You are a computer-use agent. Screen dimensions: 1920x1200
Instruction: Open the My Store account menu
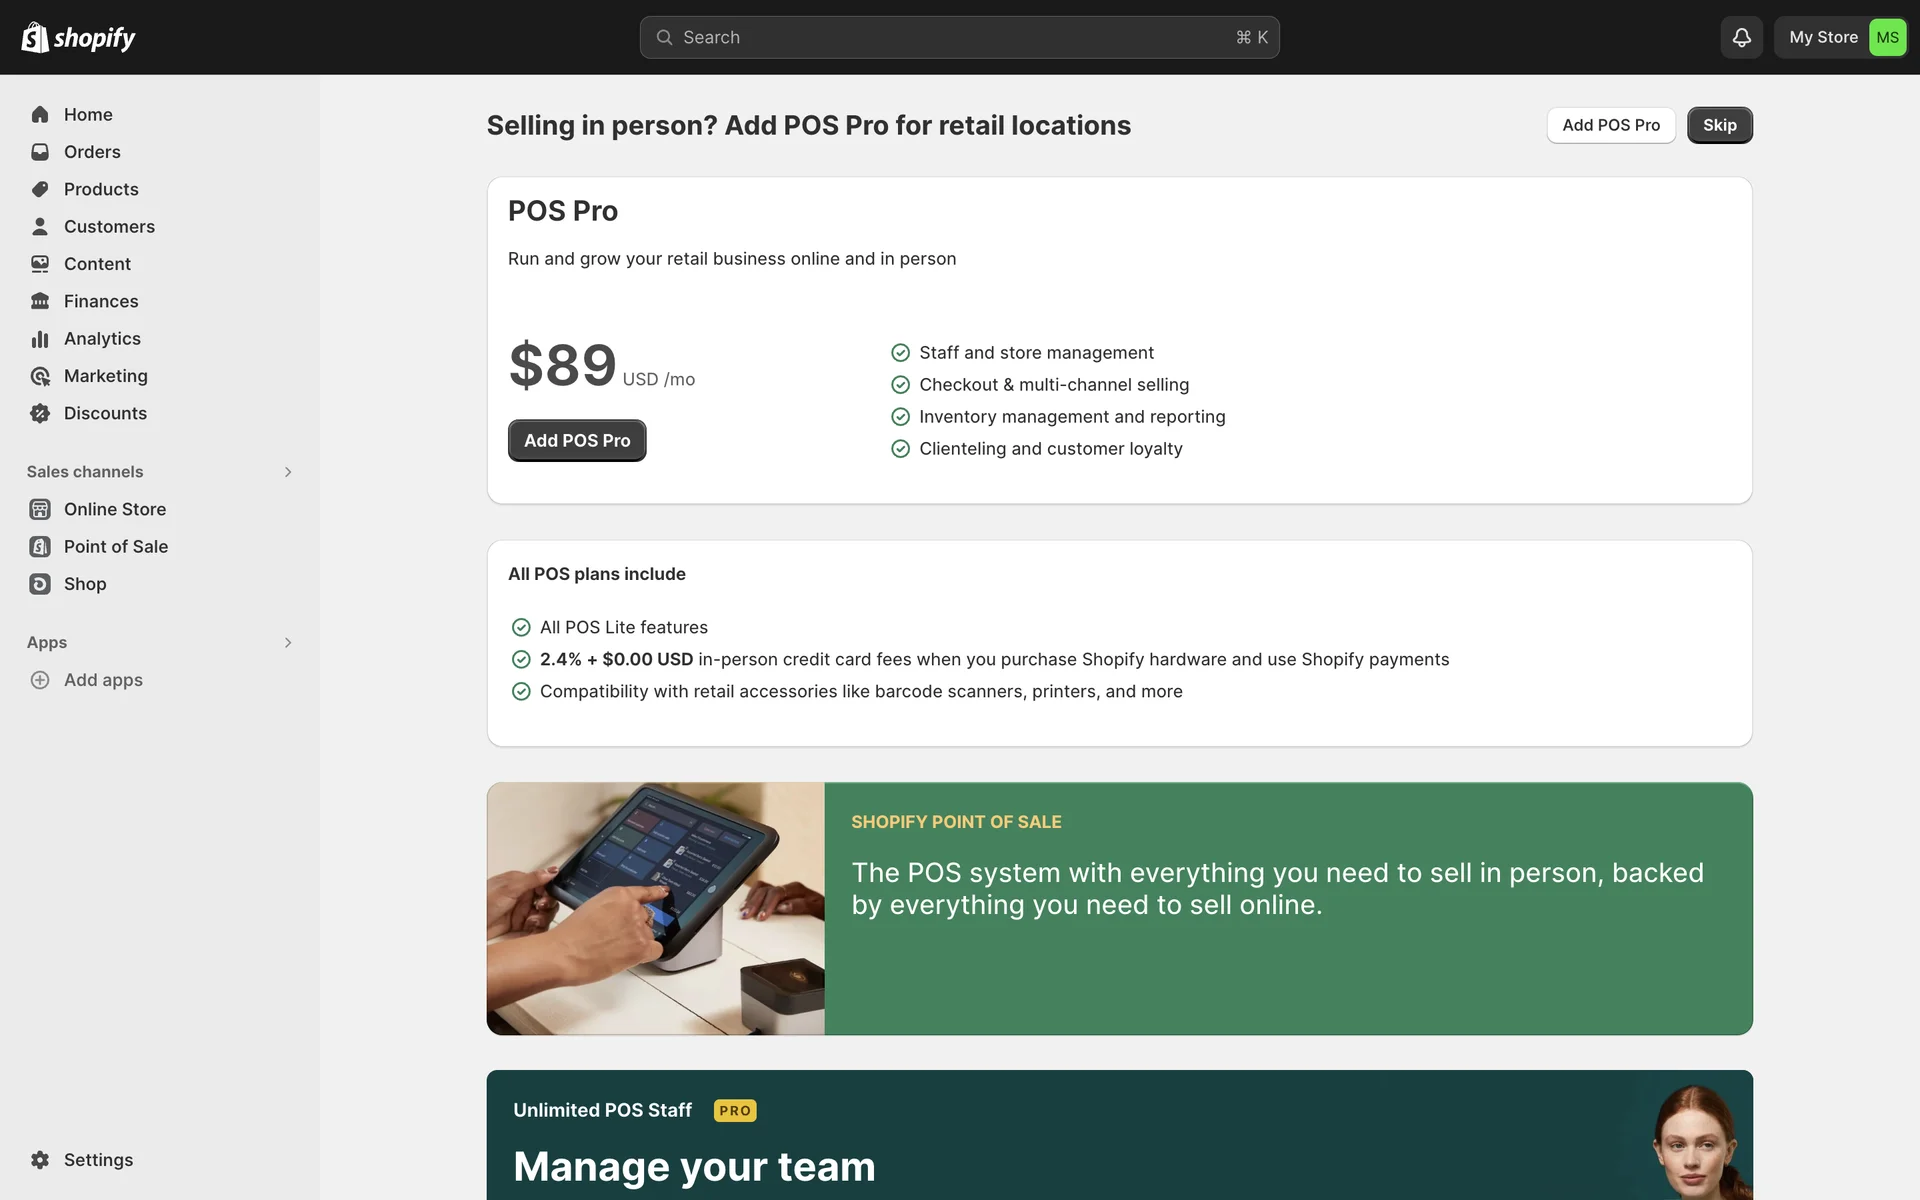[x=1841, y=38]
